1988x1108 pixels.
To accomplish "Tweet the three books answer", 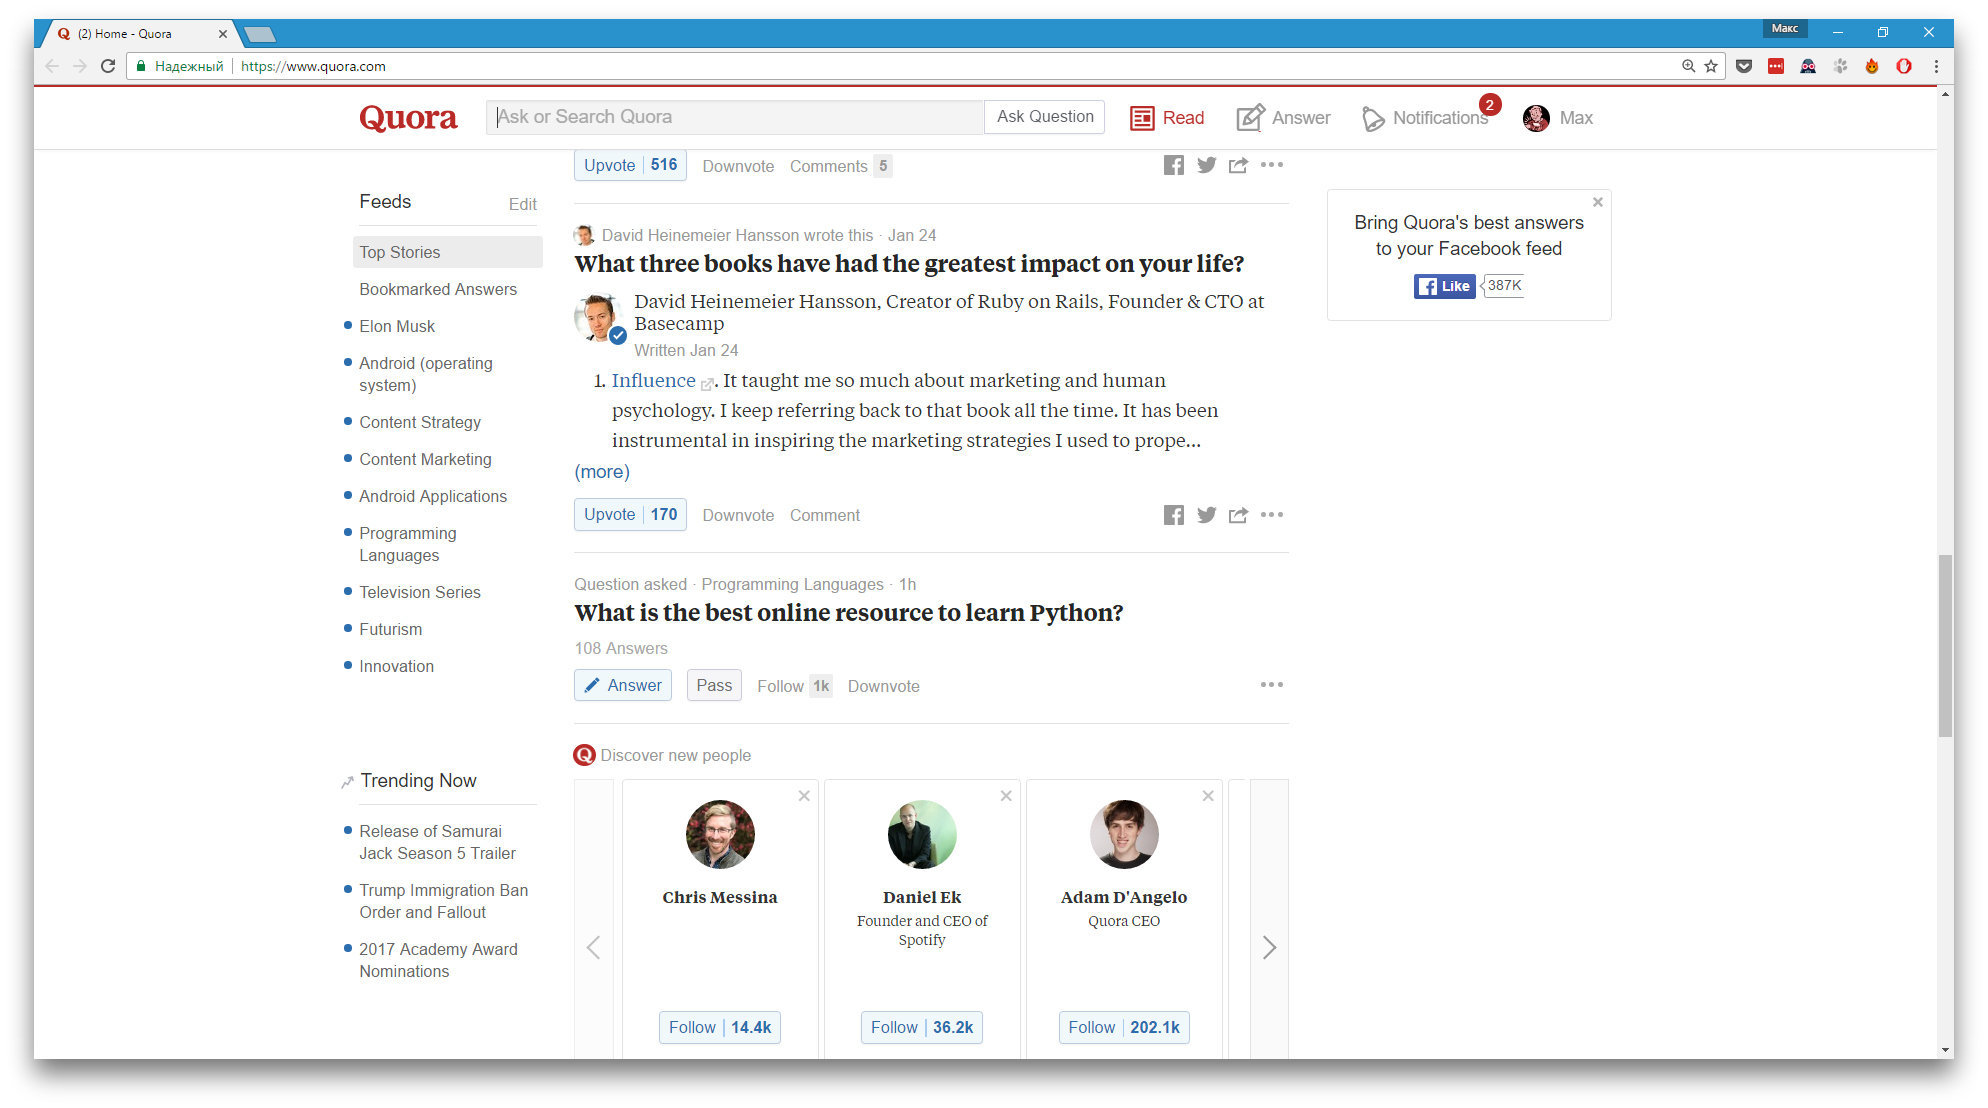I will tap(1206, 515).
